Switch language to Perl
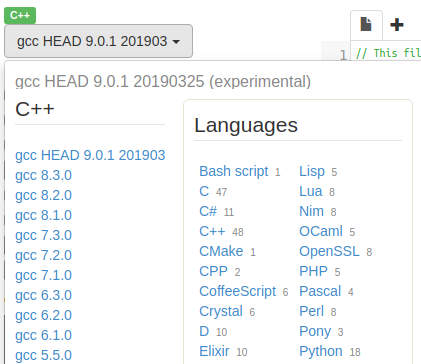 pos(311,311)
